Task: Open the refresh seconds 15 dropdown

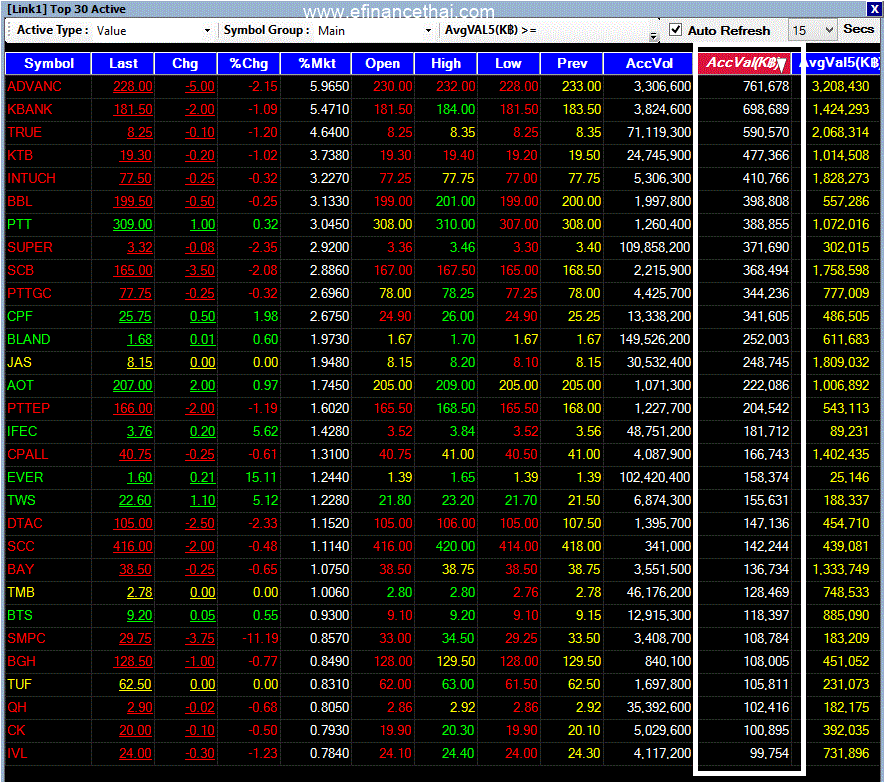Action: tap(812, 30)
